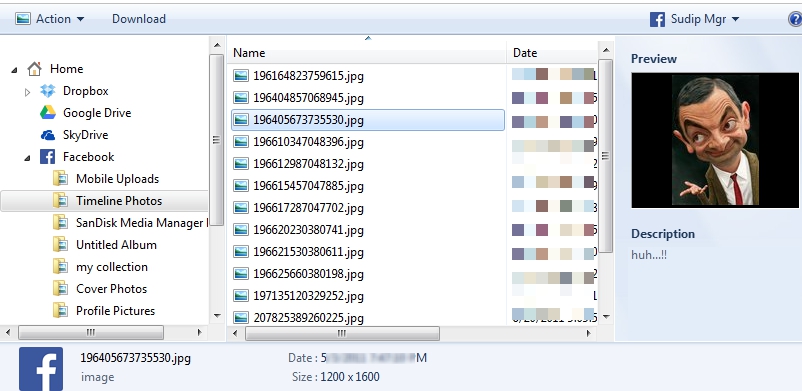Click the Download toolbar button

click(139, 19)
